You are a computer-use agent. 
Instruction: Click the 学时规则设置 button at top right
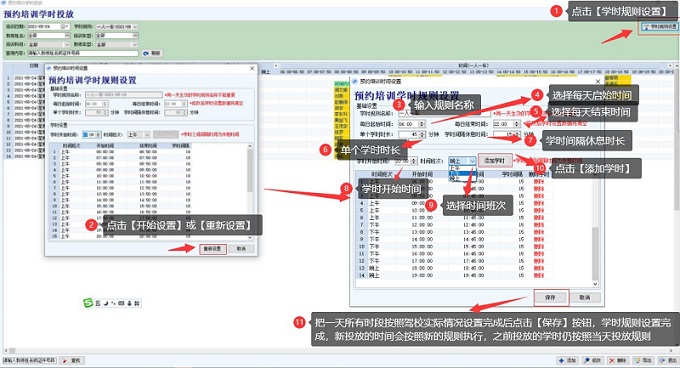[x=659, y=27]
